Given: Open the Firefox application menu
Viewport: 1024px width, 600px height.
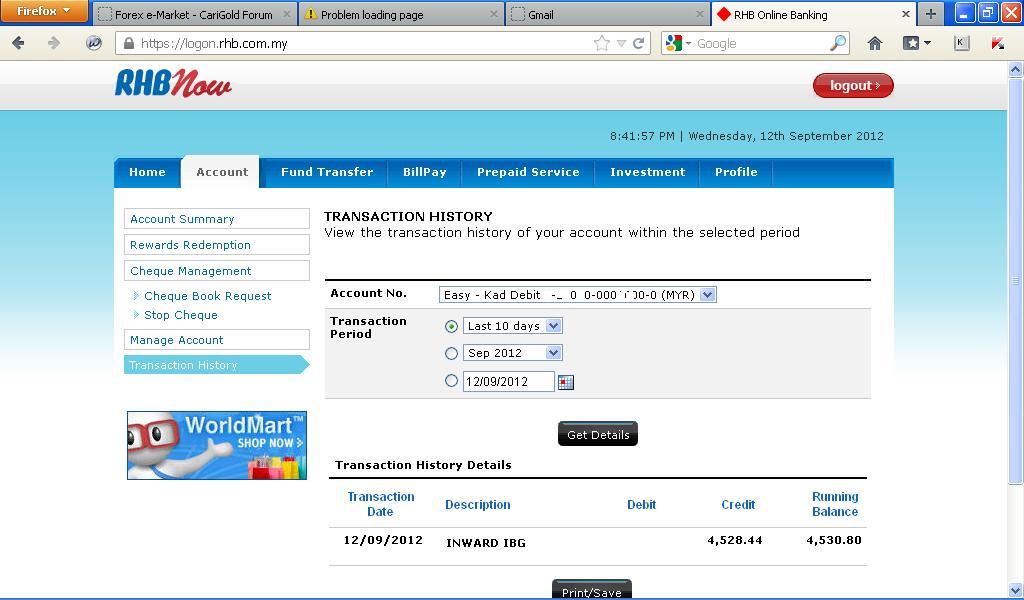Looking at the screenshot, I should pyautogui.click(x=44, y=11).
